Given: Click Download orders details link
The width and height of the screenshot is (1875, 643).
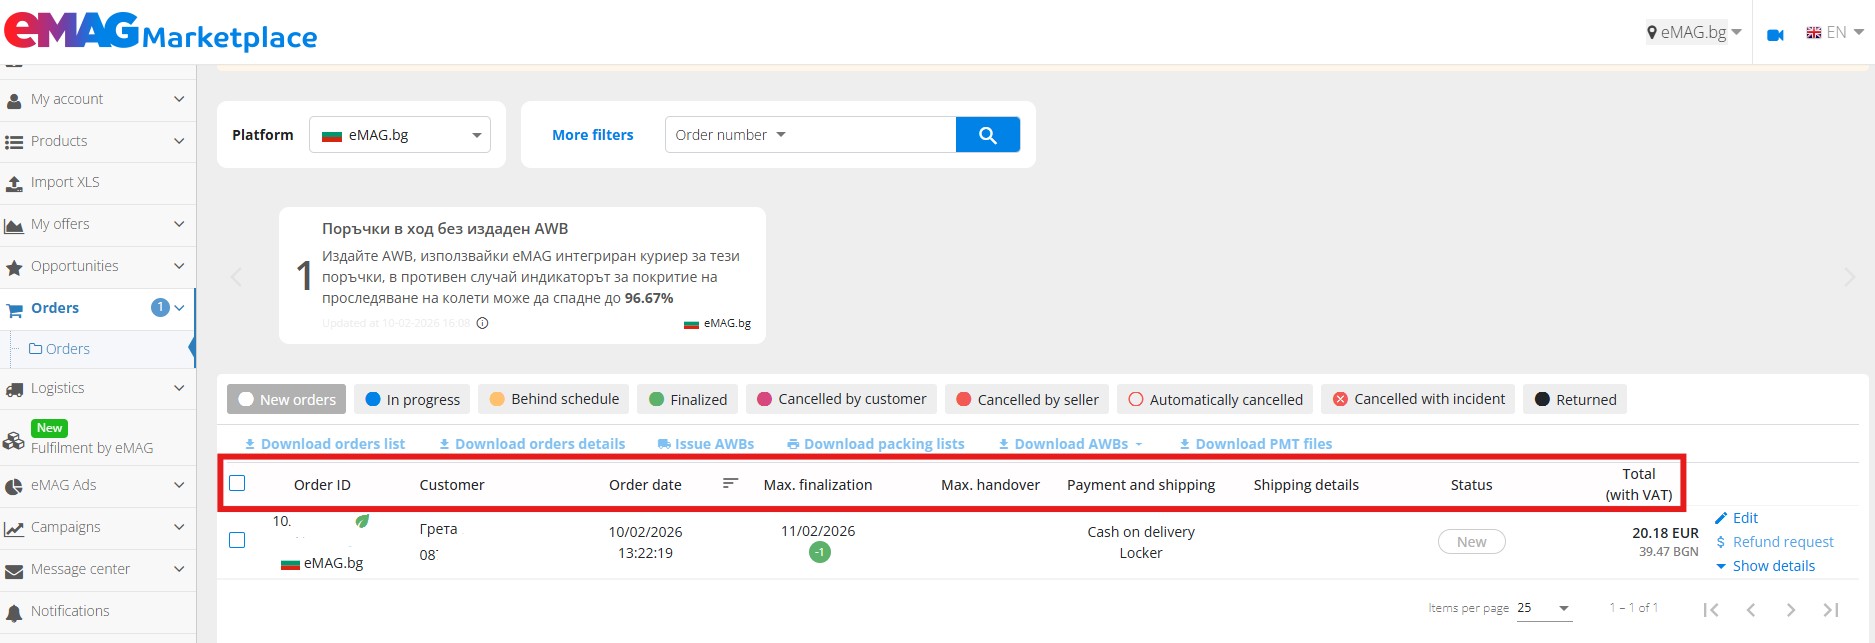Looking at the screenshot, I should pyautogui.click(x=532, y=444).
